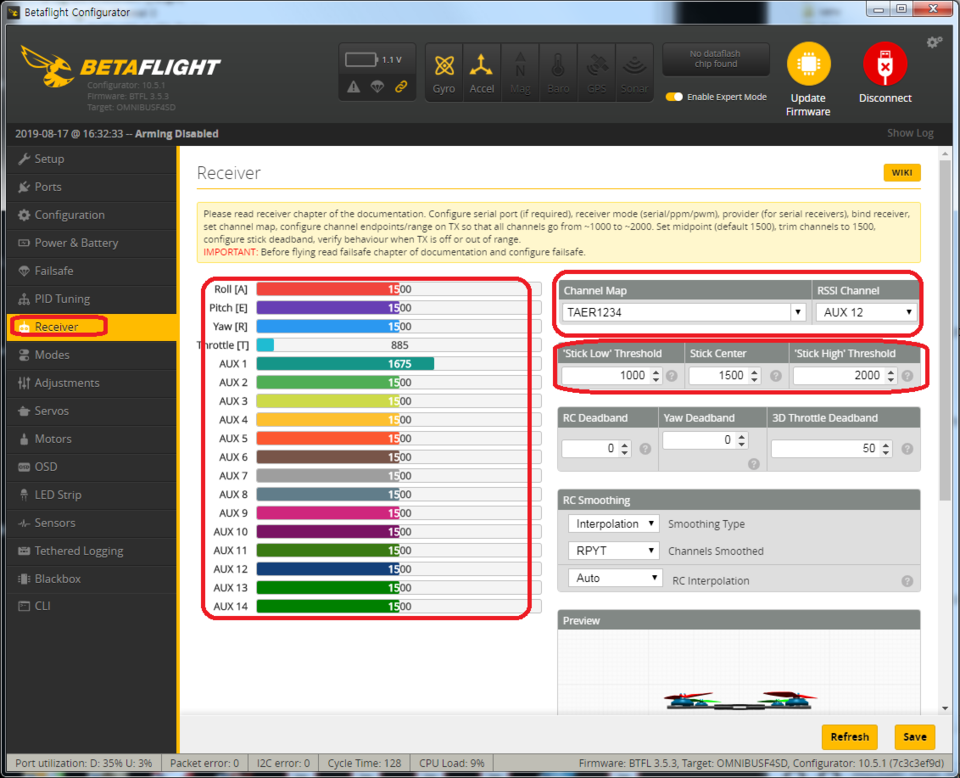Open Power & Battery tab

tap(92, 243)
